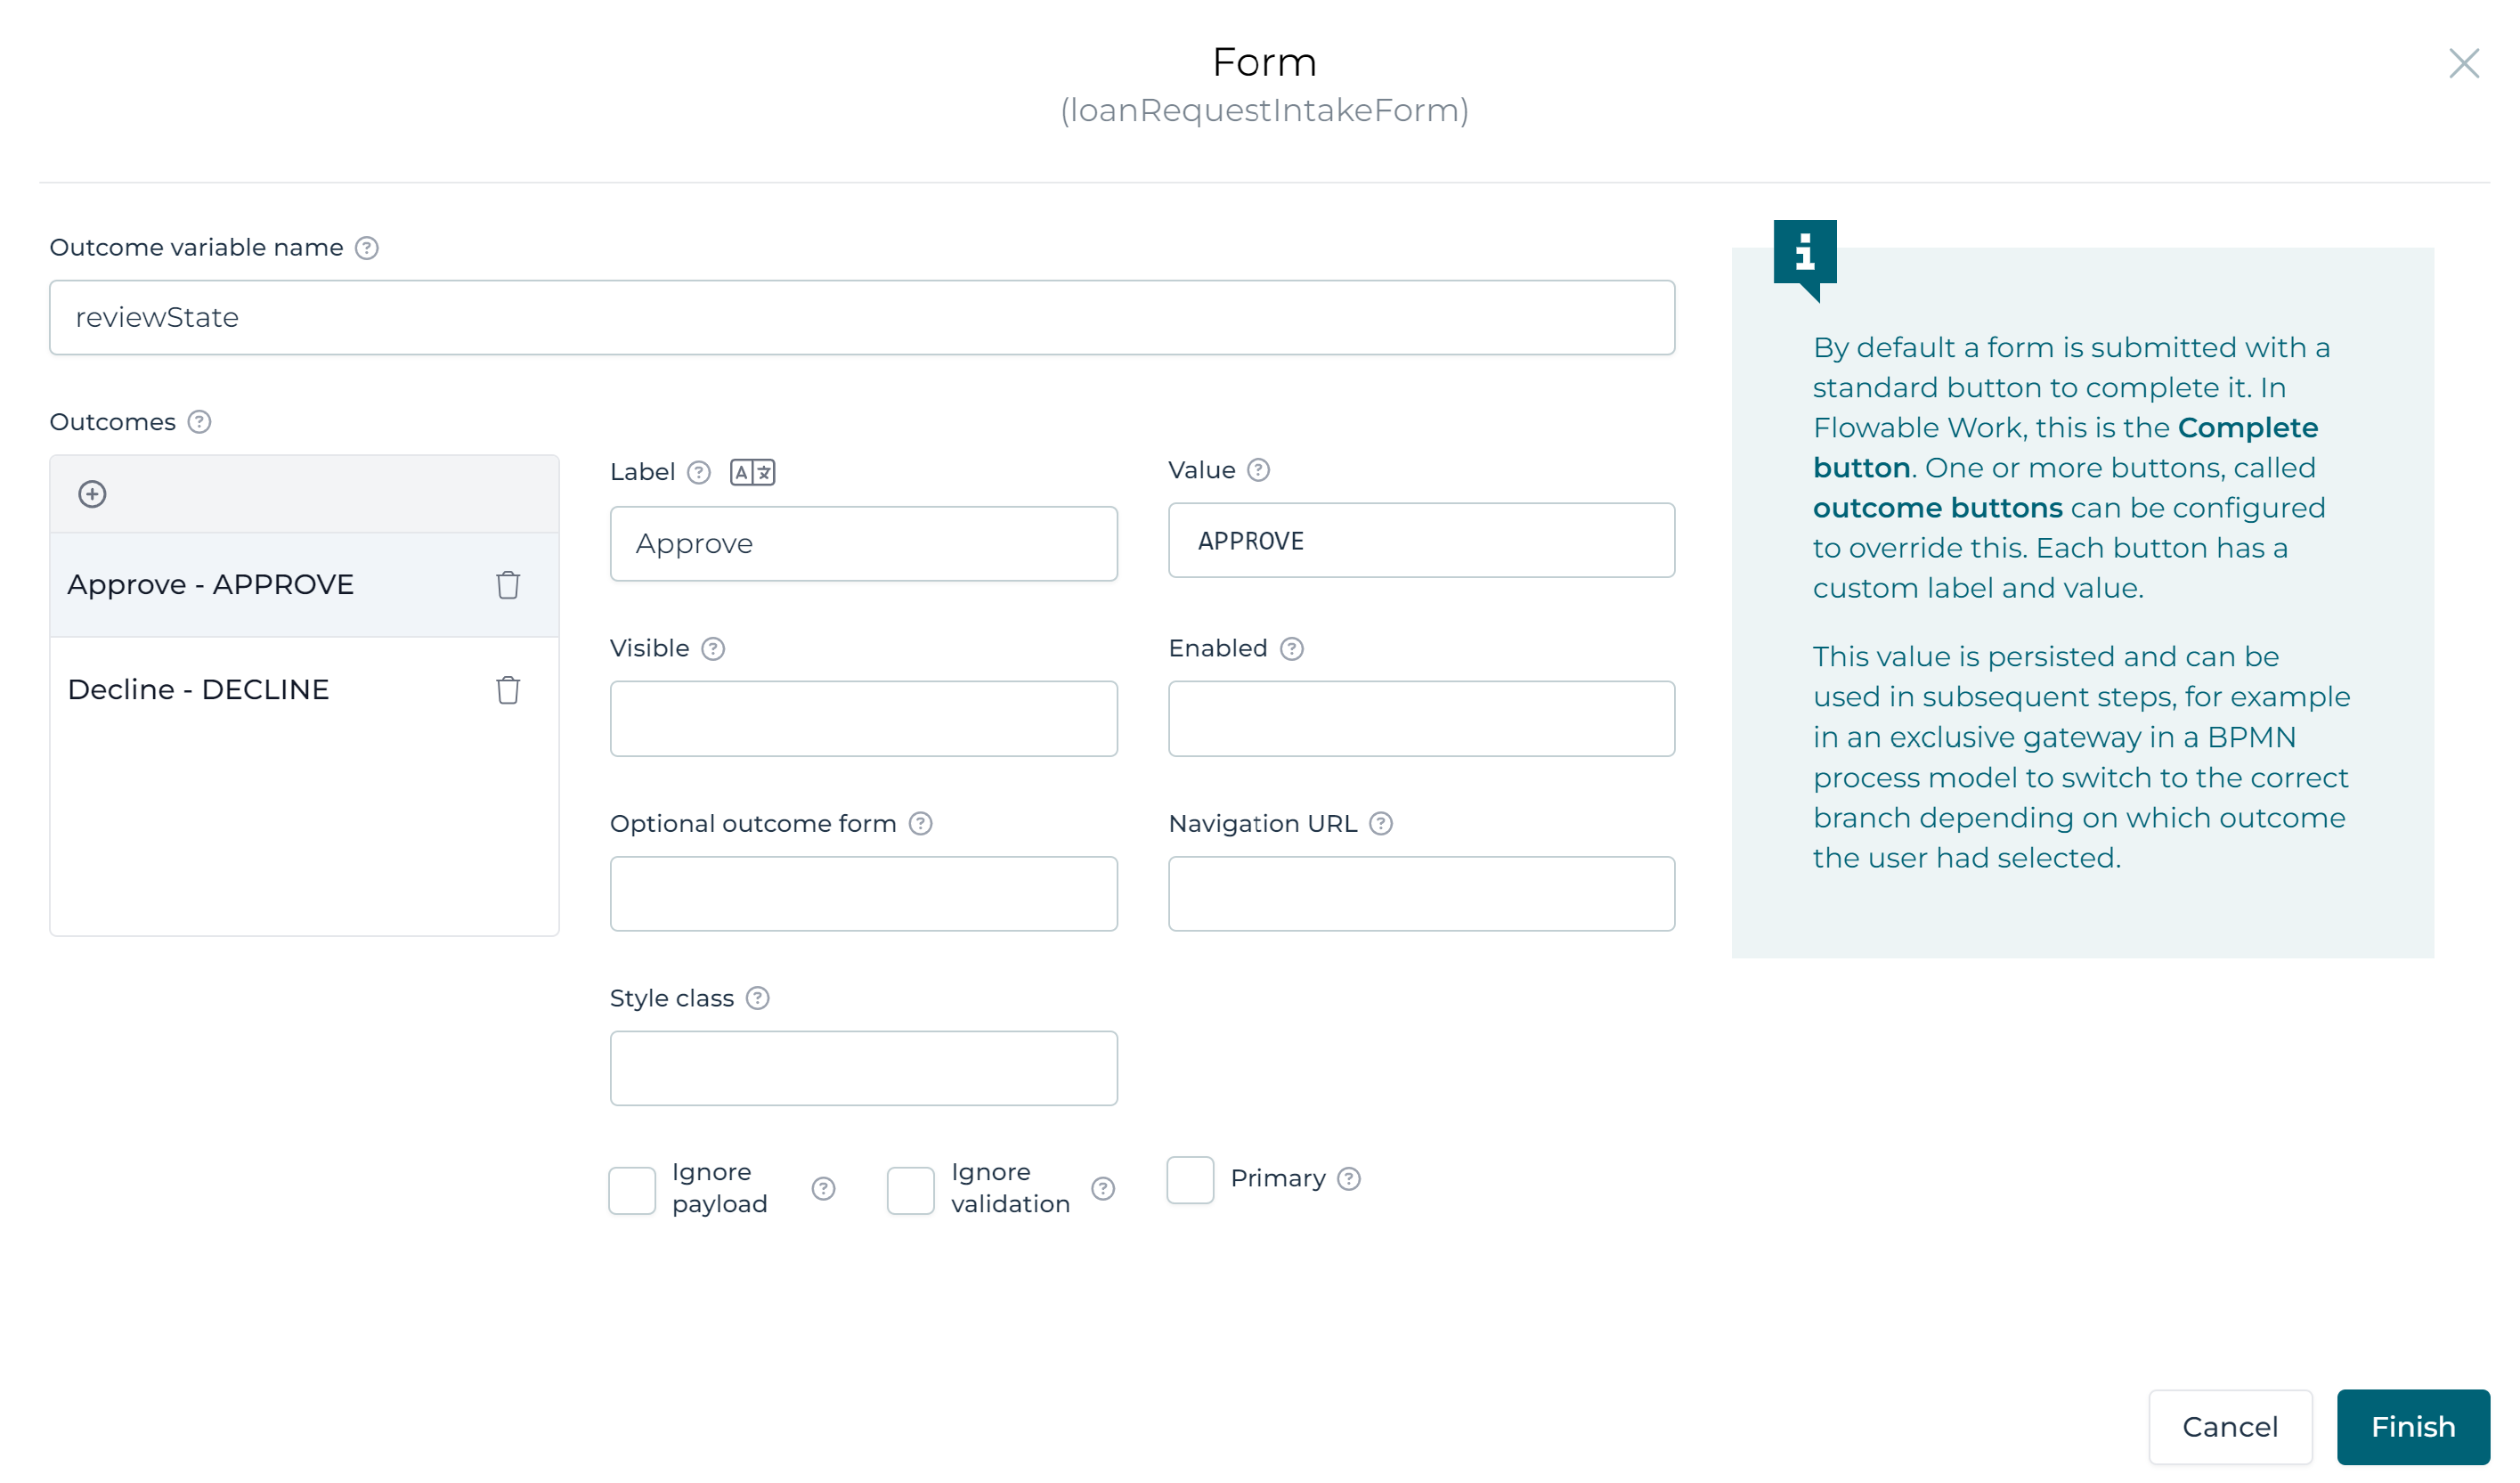Check the Primary checkbox
Viewport: 2520px width, 1483px height.
click(x=1190, y=1180)
